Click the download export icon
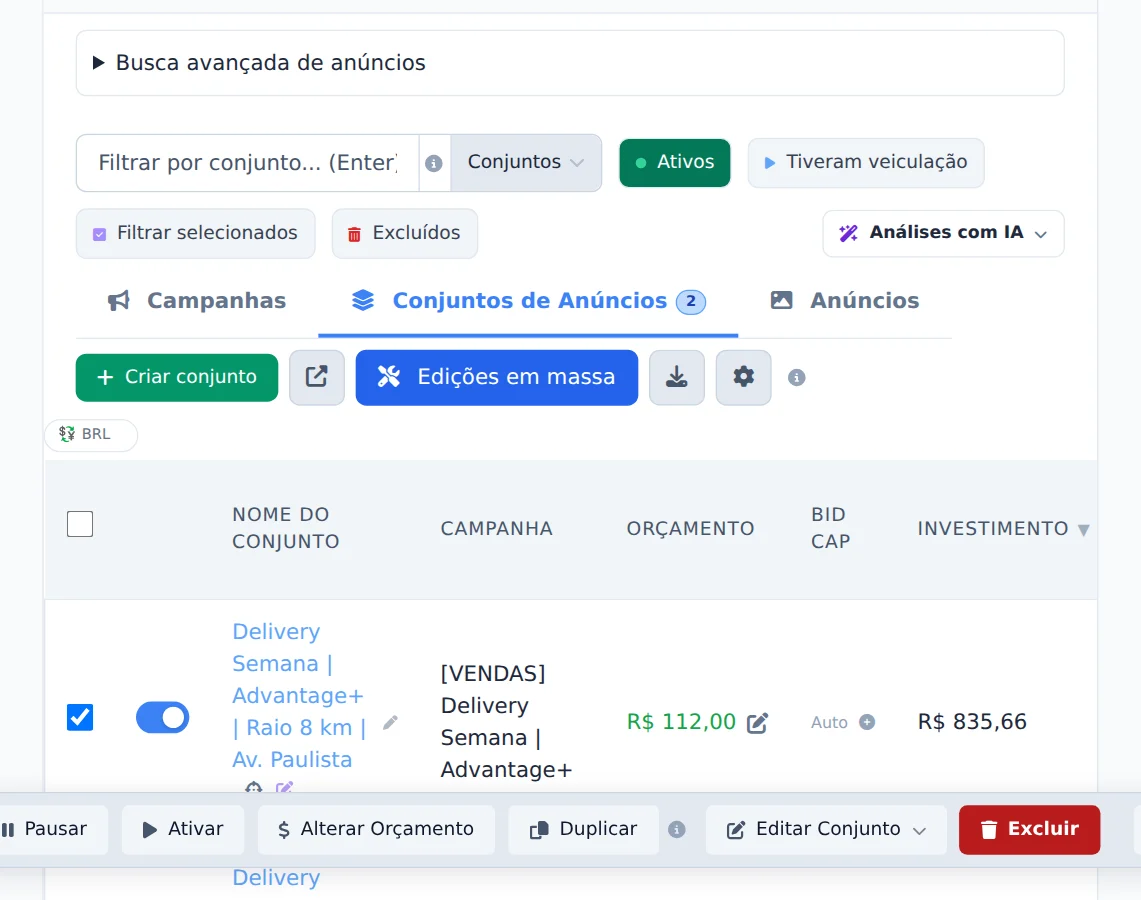The width and height of the screenshot is (1141, 900). click(x=677, y=377)
